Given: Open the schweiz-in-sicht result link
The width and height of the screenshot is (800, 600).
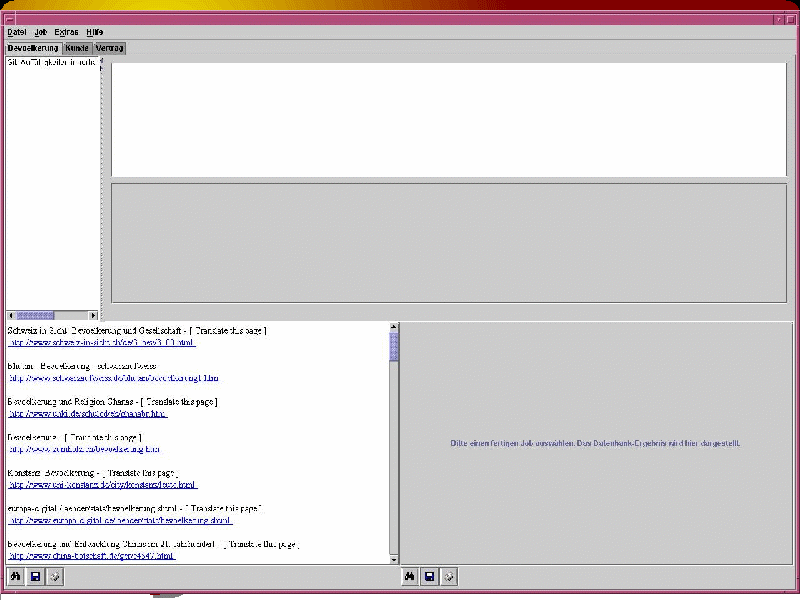Looking at the screenshot, I should tap(102, 342).
